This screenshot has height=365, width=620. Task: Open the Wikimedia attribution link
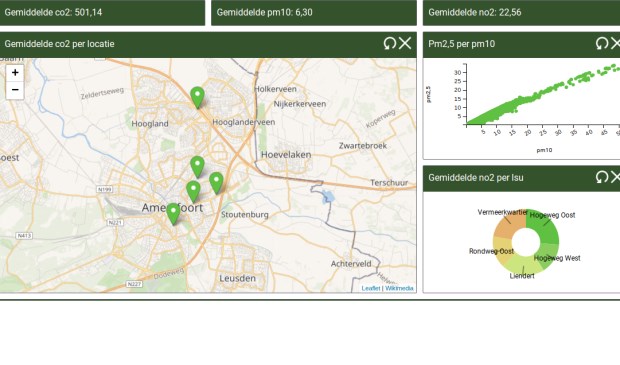coord(399,288)
